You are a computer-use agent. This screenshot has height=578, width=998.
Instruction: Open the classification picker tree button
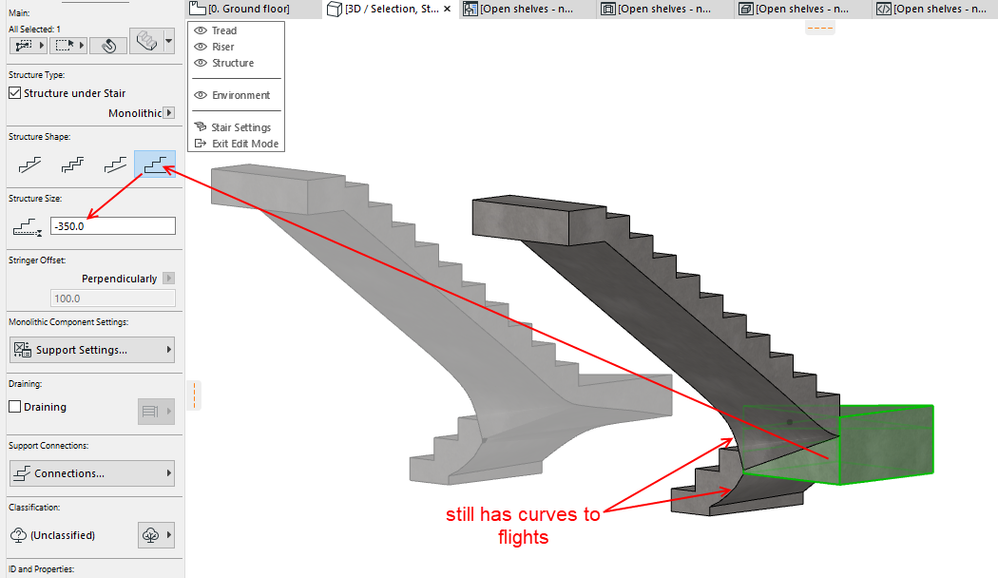pyautogui.click(x=155, y=535)
